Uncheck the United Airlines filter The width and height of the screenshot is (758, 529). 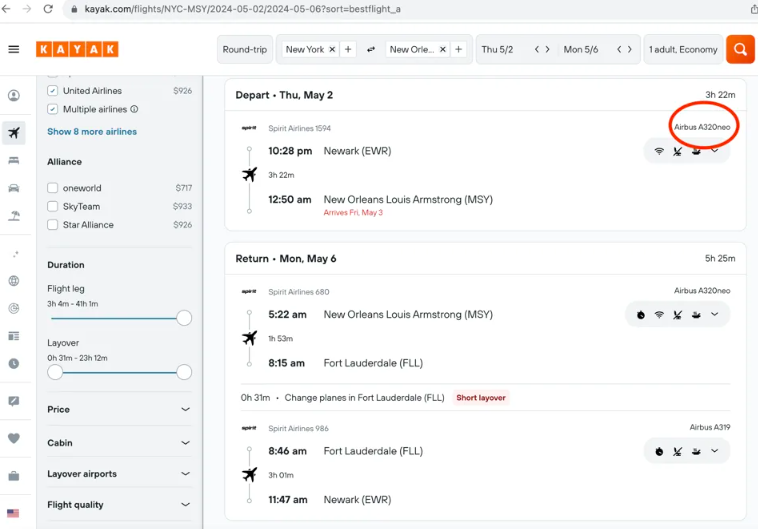coord(53,91)
